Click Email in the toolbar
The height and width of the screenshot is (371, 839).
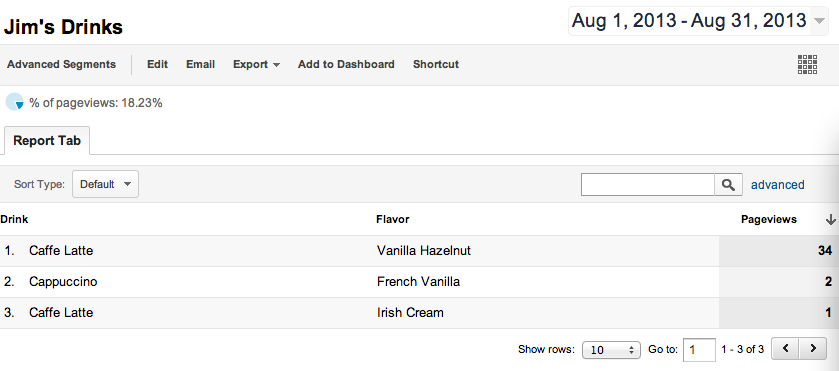click(201, 64)
